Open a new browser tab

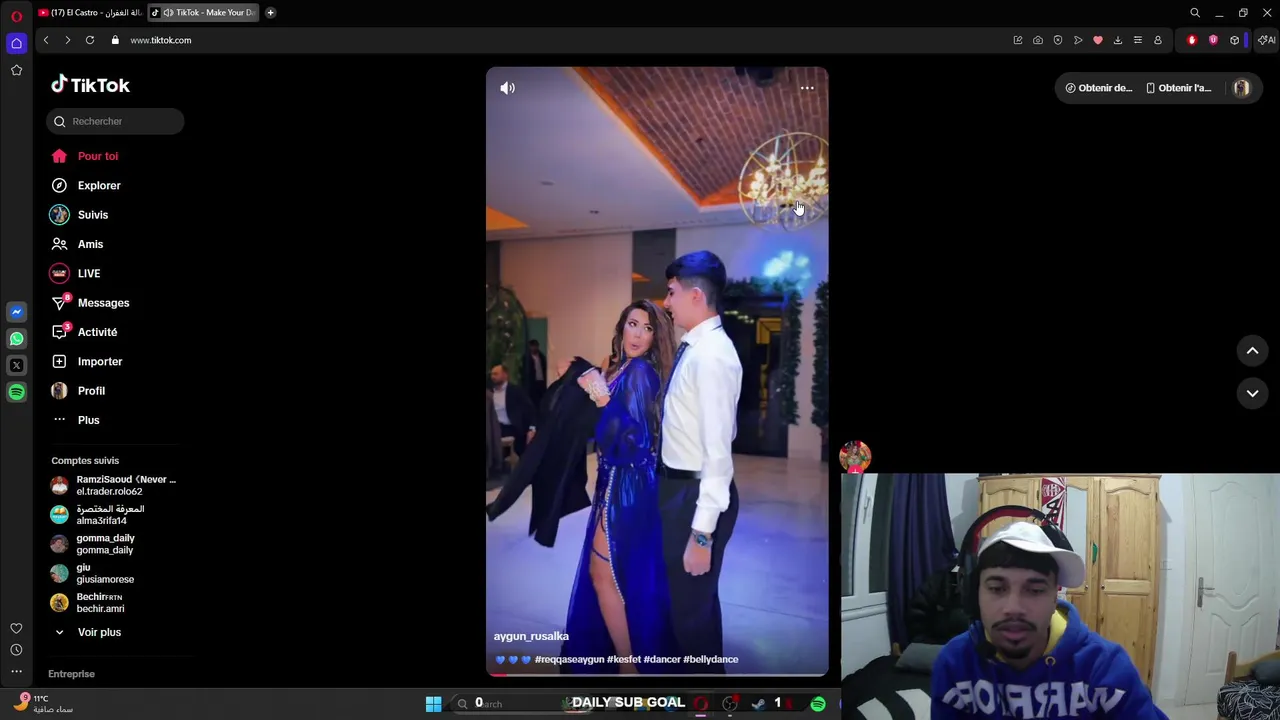pyautogui.click(x=270, y=12)
